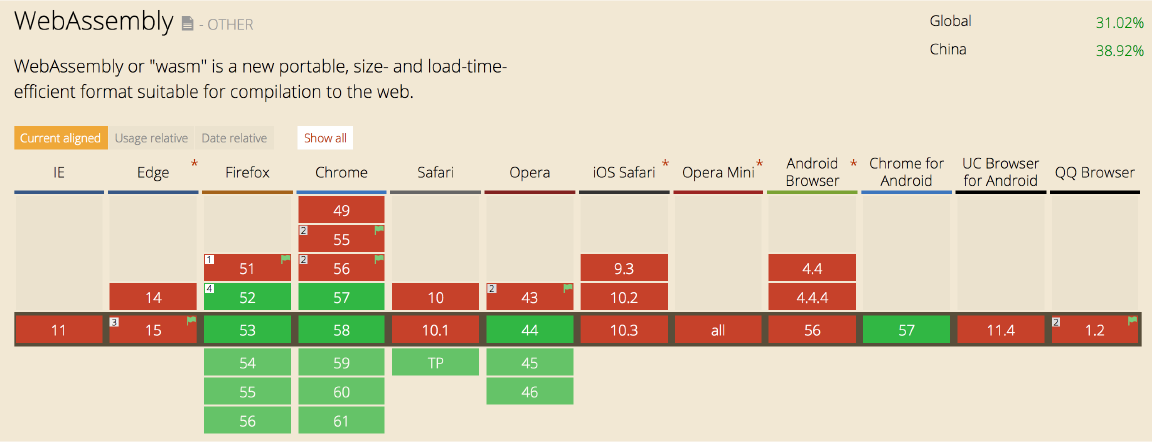Switch to Usage relative view

click(151, 138)
